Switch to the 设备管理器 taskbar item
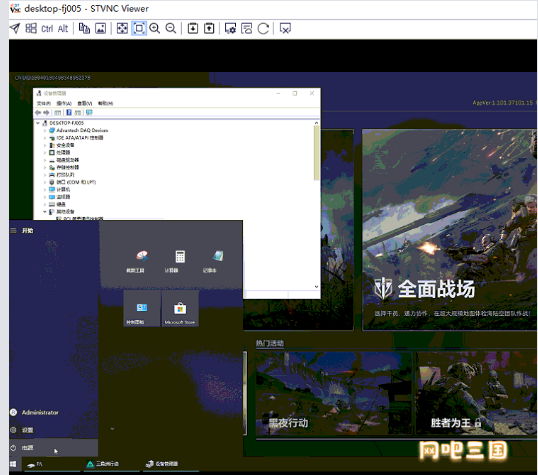This screenshot has width=538, height=475. (x=171, y=464)
